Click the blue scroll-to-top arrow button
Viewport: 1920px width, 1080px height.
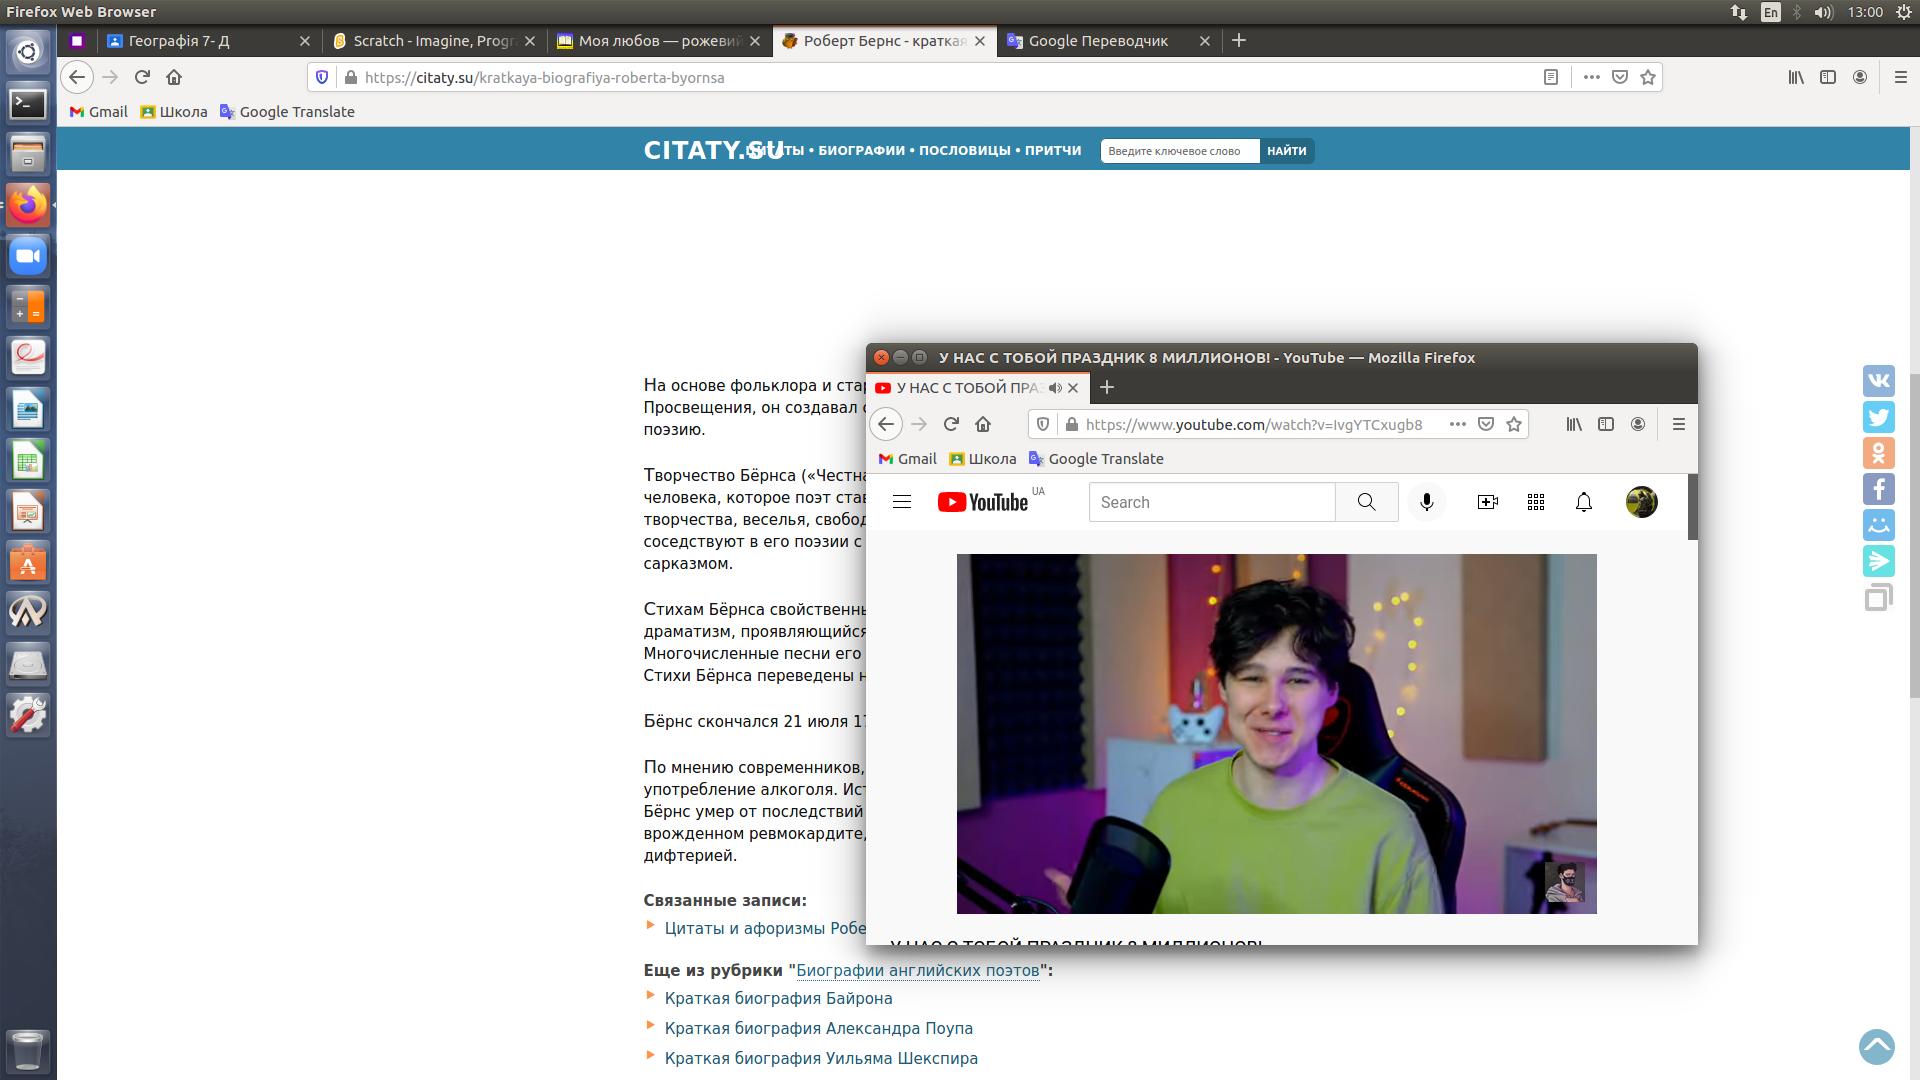pos(1877,1047)
